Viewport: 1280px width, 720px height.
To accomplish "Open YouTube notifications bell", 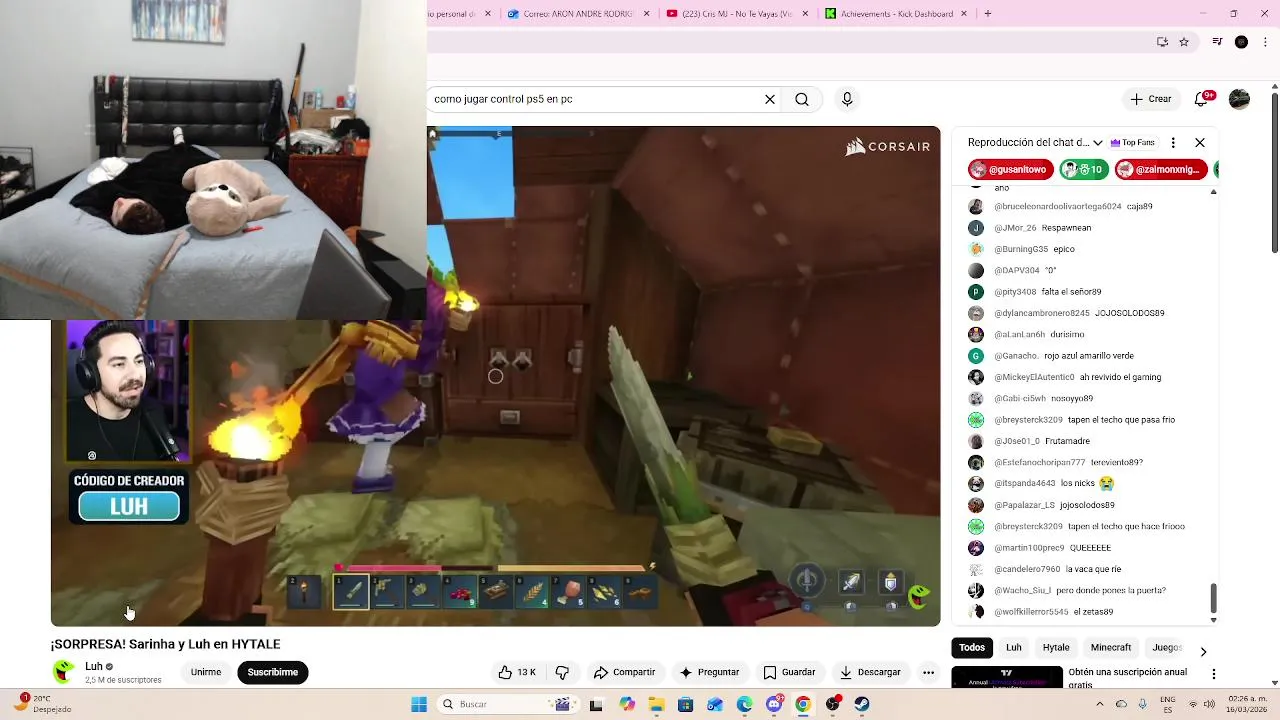I will point(1203,99).
